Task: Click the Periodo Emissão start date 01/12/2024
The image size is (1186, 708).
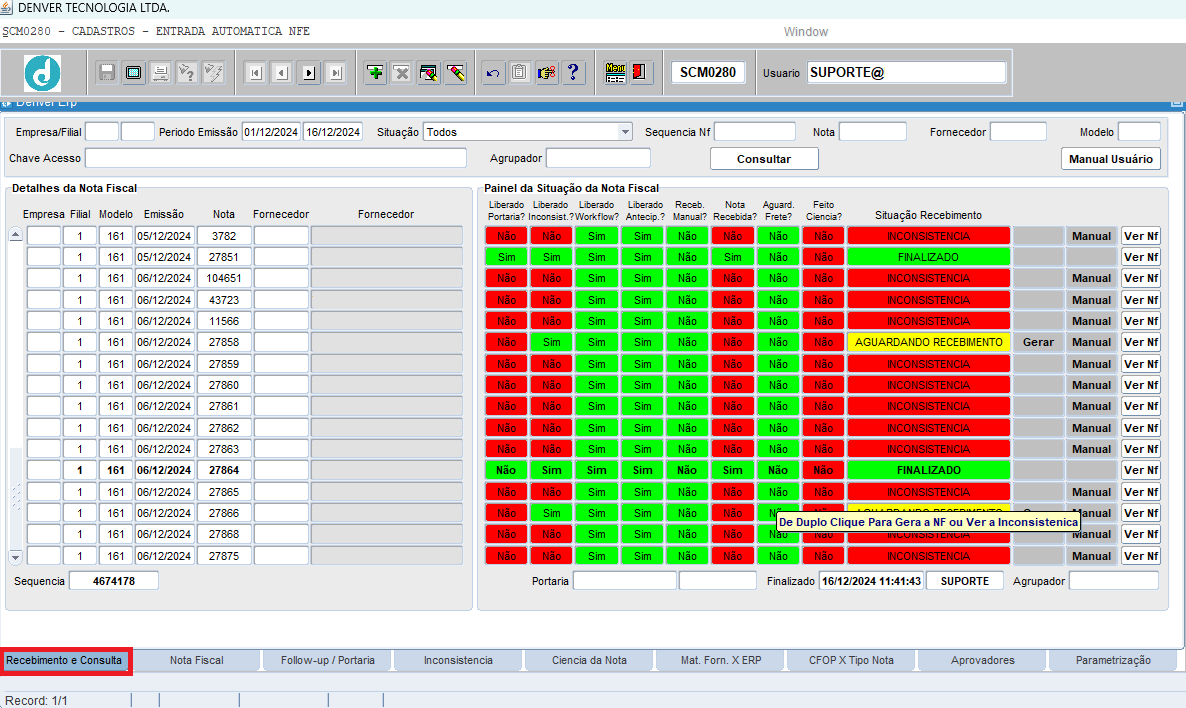Action: tap(271, 132)
